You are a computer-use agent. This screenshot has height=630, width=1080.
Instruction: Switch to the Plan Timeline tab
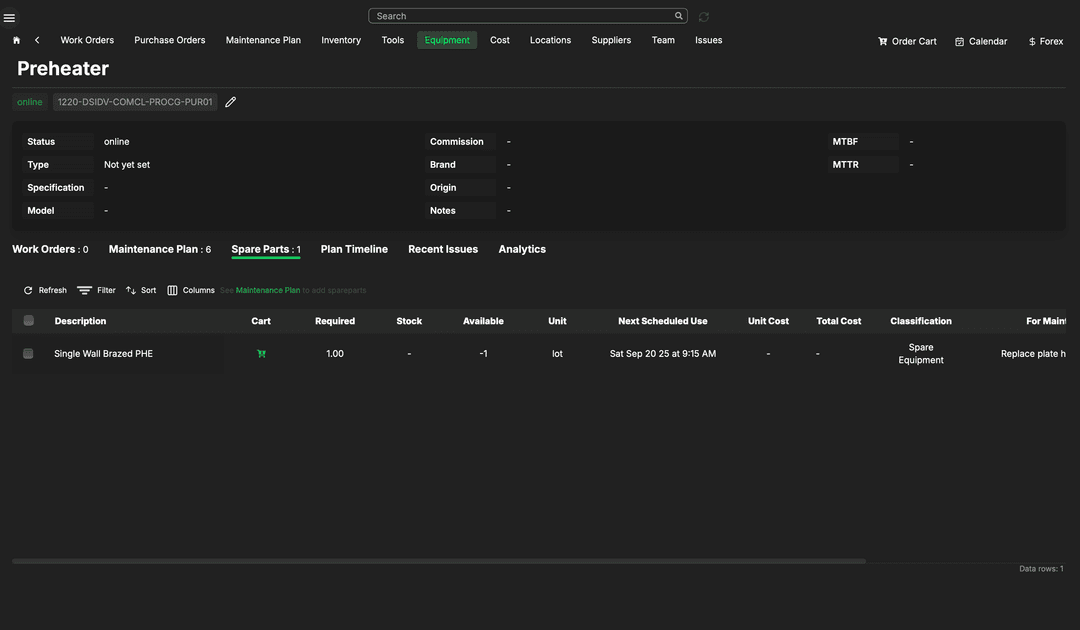point(354,249)
